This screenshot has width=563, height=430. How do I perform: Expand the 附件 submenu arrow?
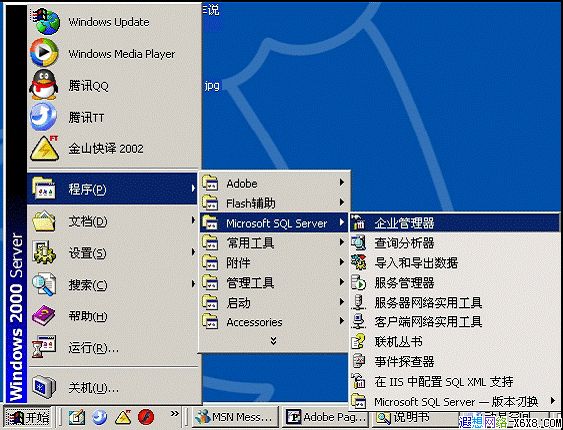coord(342,262)
